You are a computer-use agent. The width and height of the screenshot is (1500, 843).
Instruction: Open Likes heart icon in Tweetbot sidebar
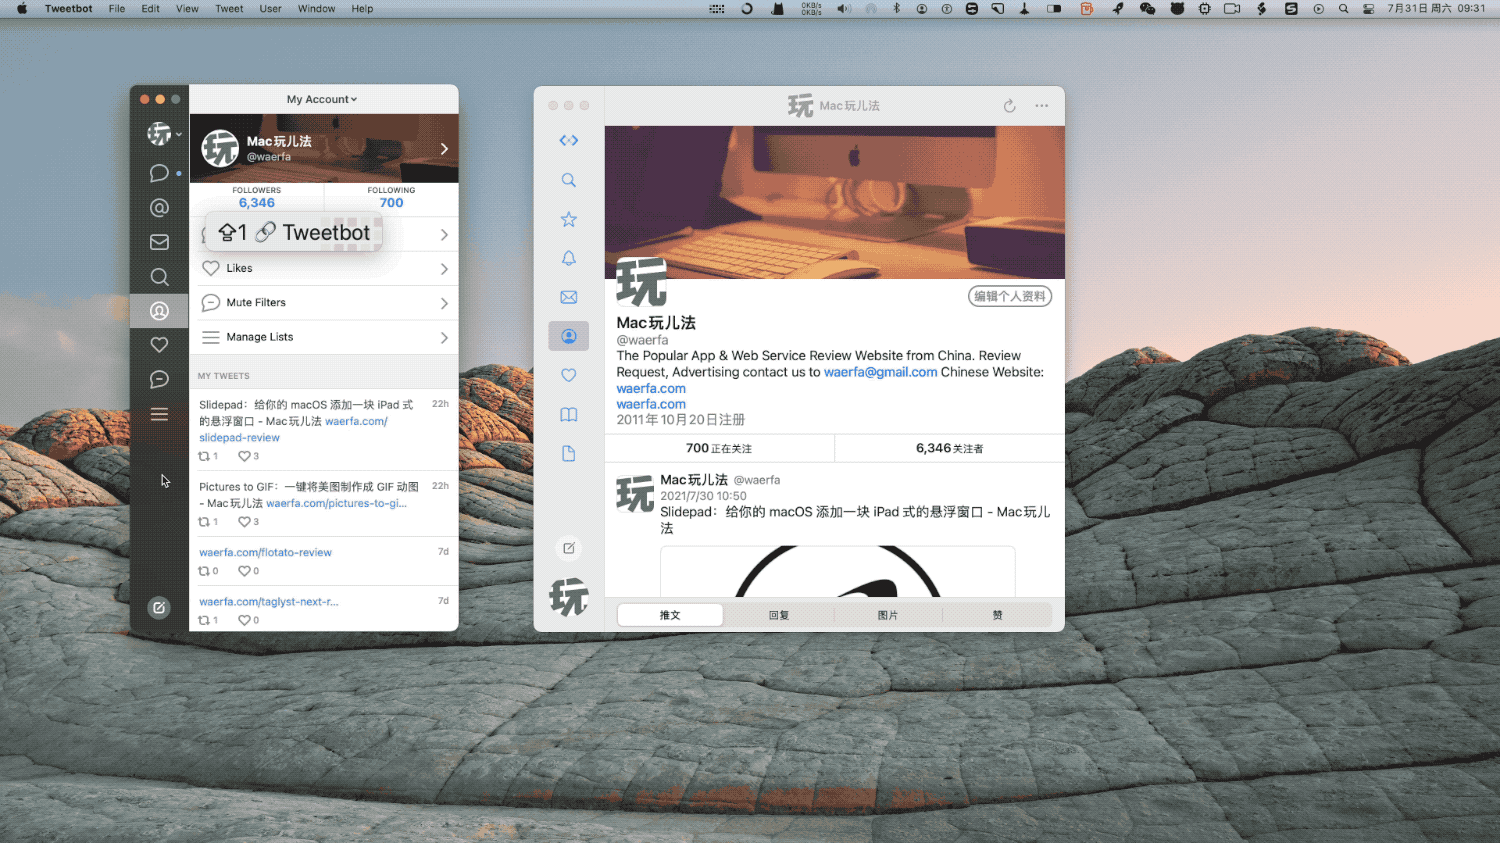click(159, 345)
